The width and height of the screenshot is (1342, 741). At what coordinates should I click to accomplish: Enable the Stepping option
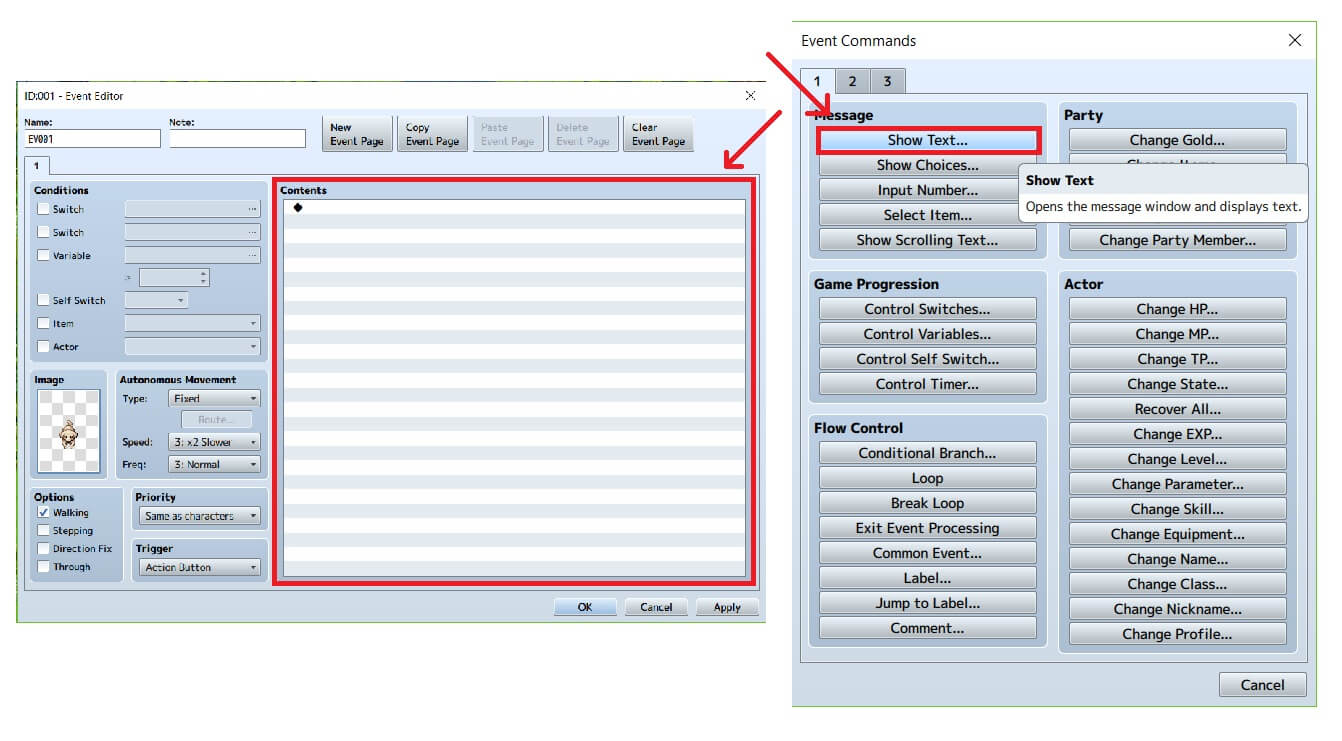click(x=43, y=530)
